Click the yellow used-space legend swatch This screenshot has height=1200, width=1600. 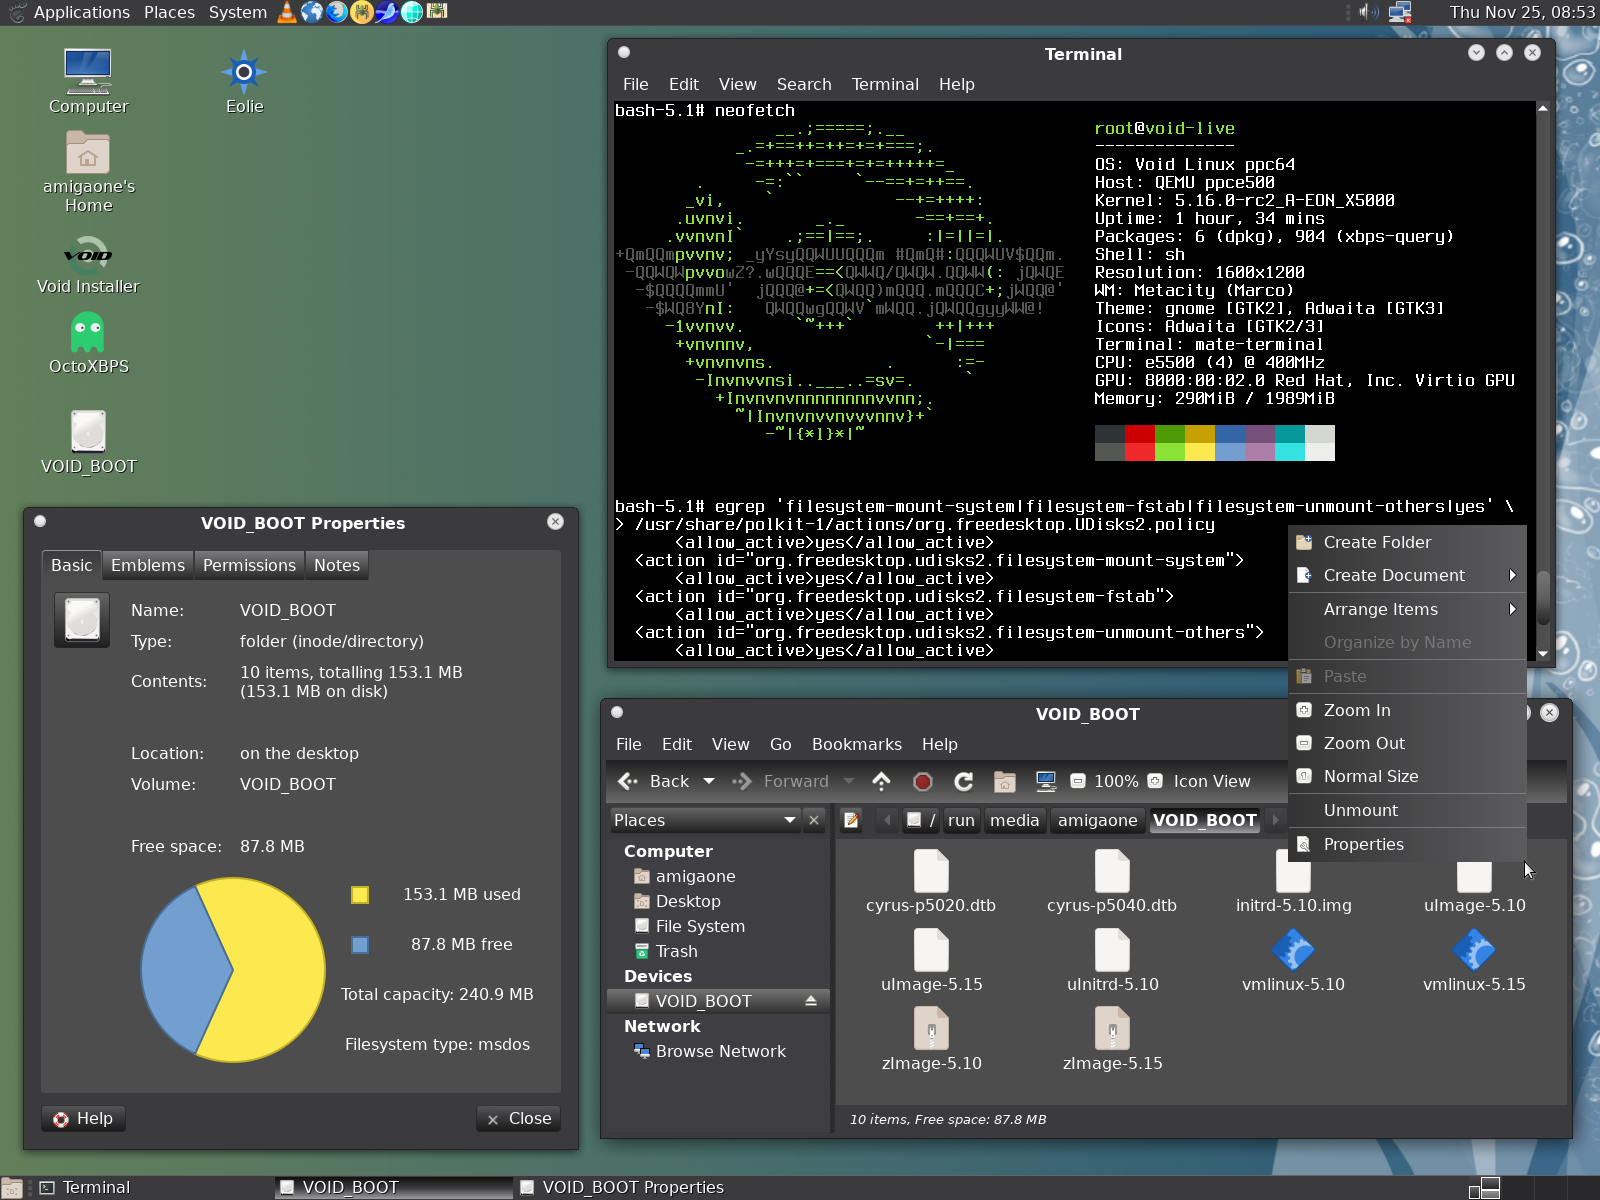360,895
